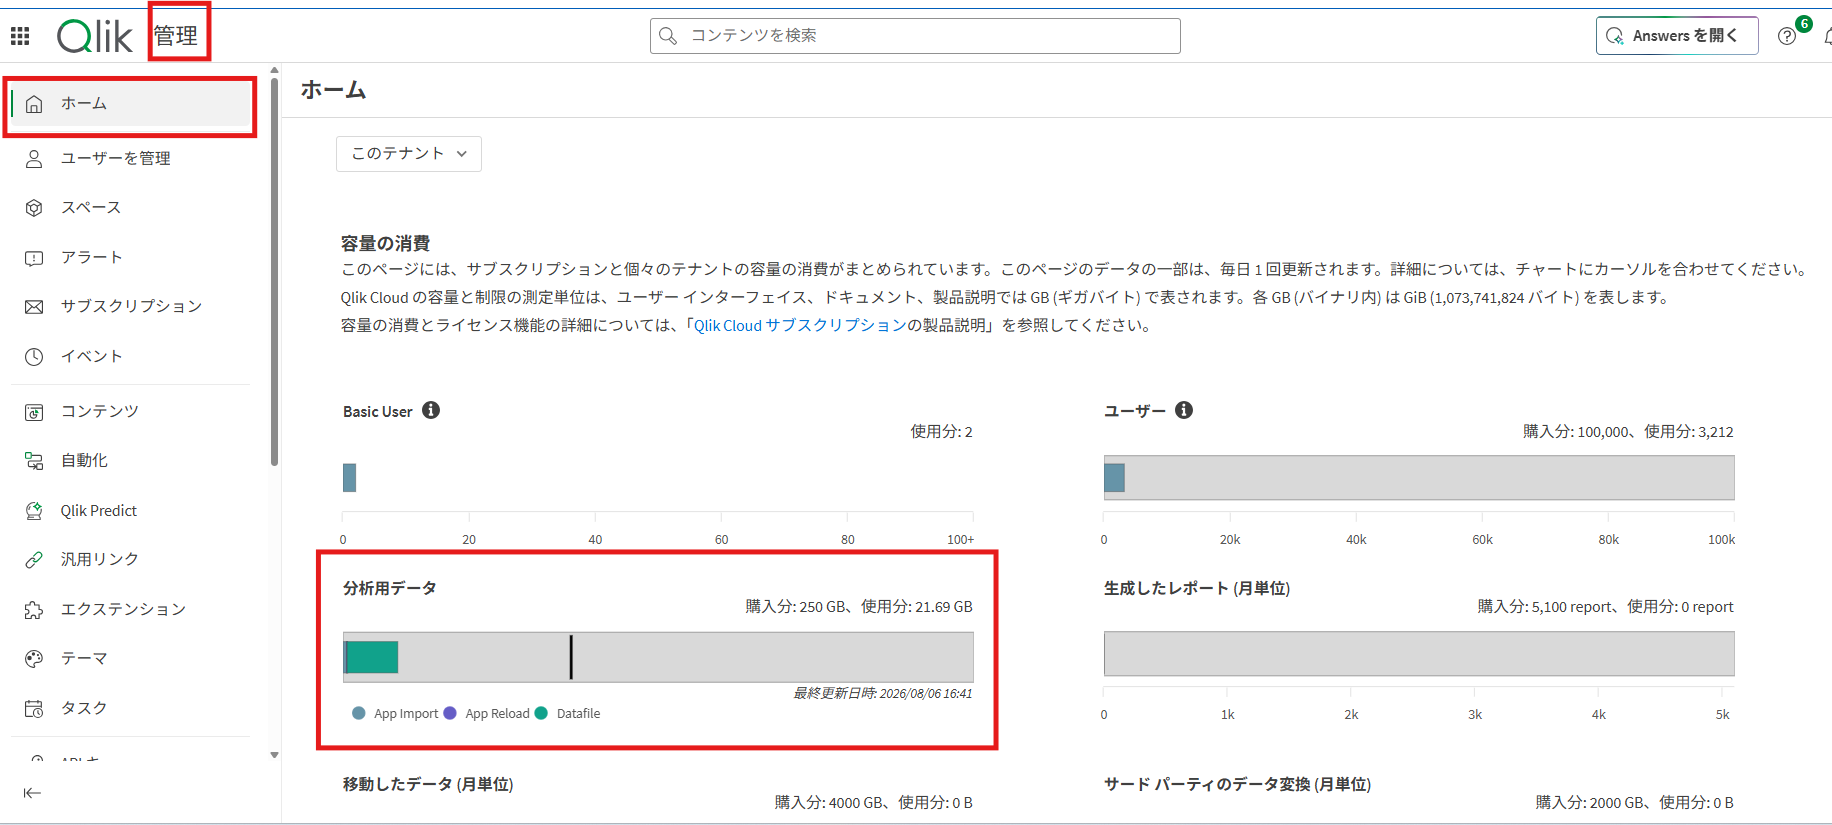The image size is (1832, 825).
Task: Toggle Datafile legend item
Action: pyautogui.click(x=568, y=714)
